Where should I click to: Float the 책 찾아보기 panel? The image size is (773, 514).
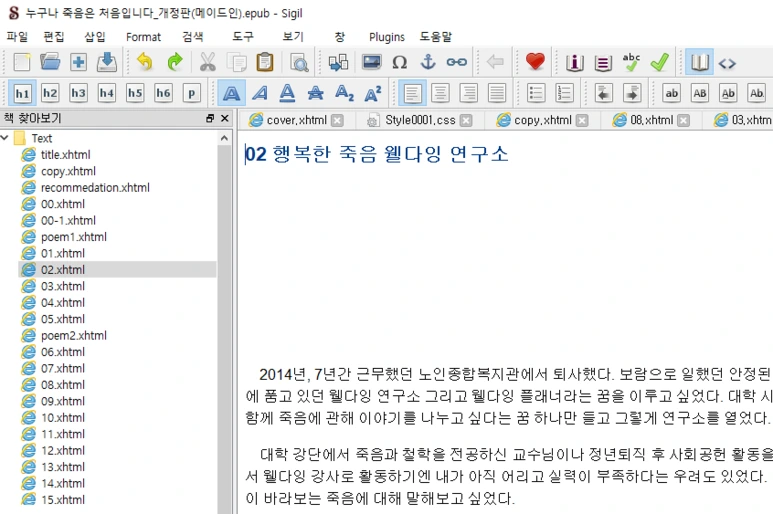point(210,118)
